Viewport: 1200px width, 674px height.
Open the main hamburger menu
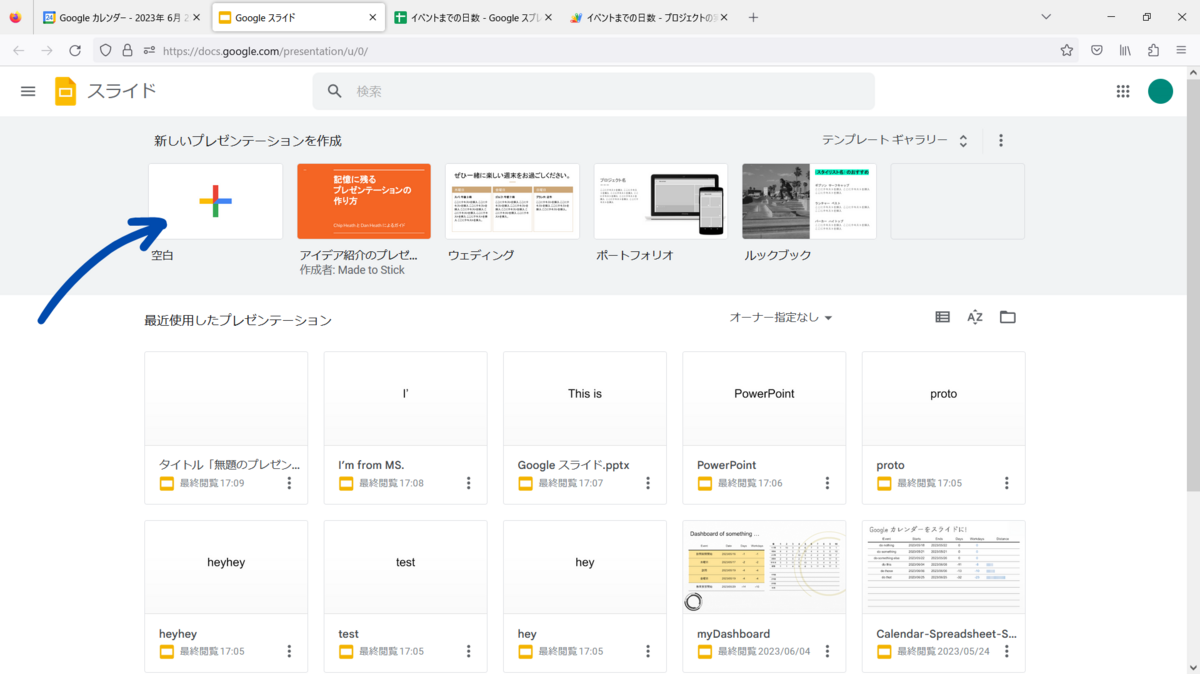(28, 91)
